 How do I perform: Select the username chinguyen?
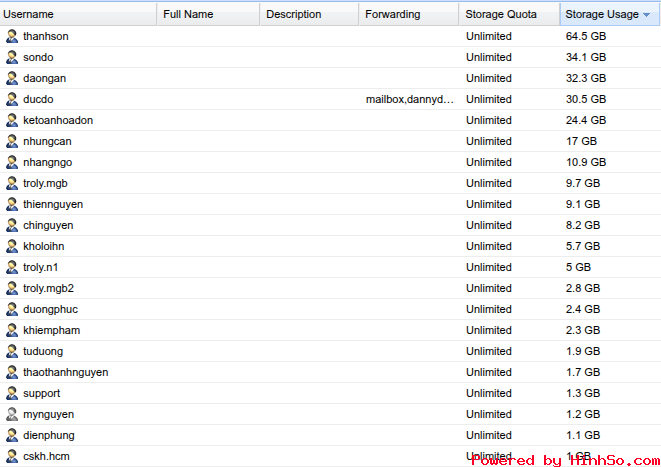pos(48,225)
